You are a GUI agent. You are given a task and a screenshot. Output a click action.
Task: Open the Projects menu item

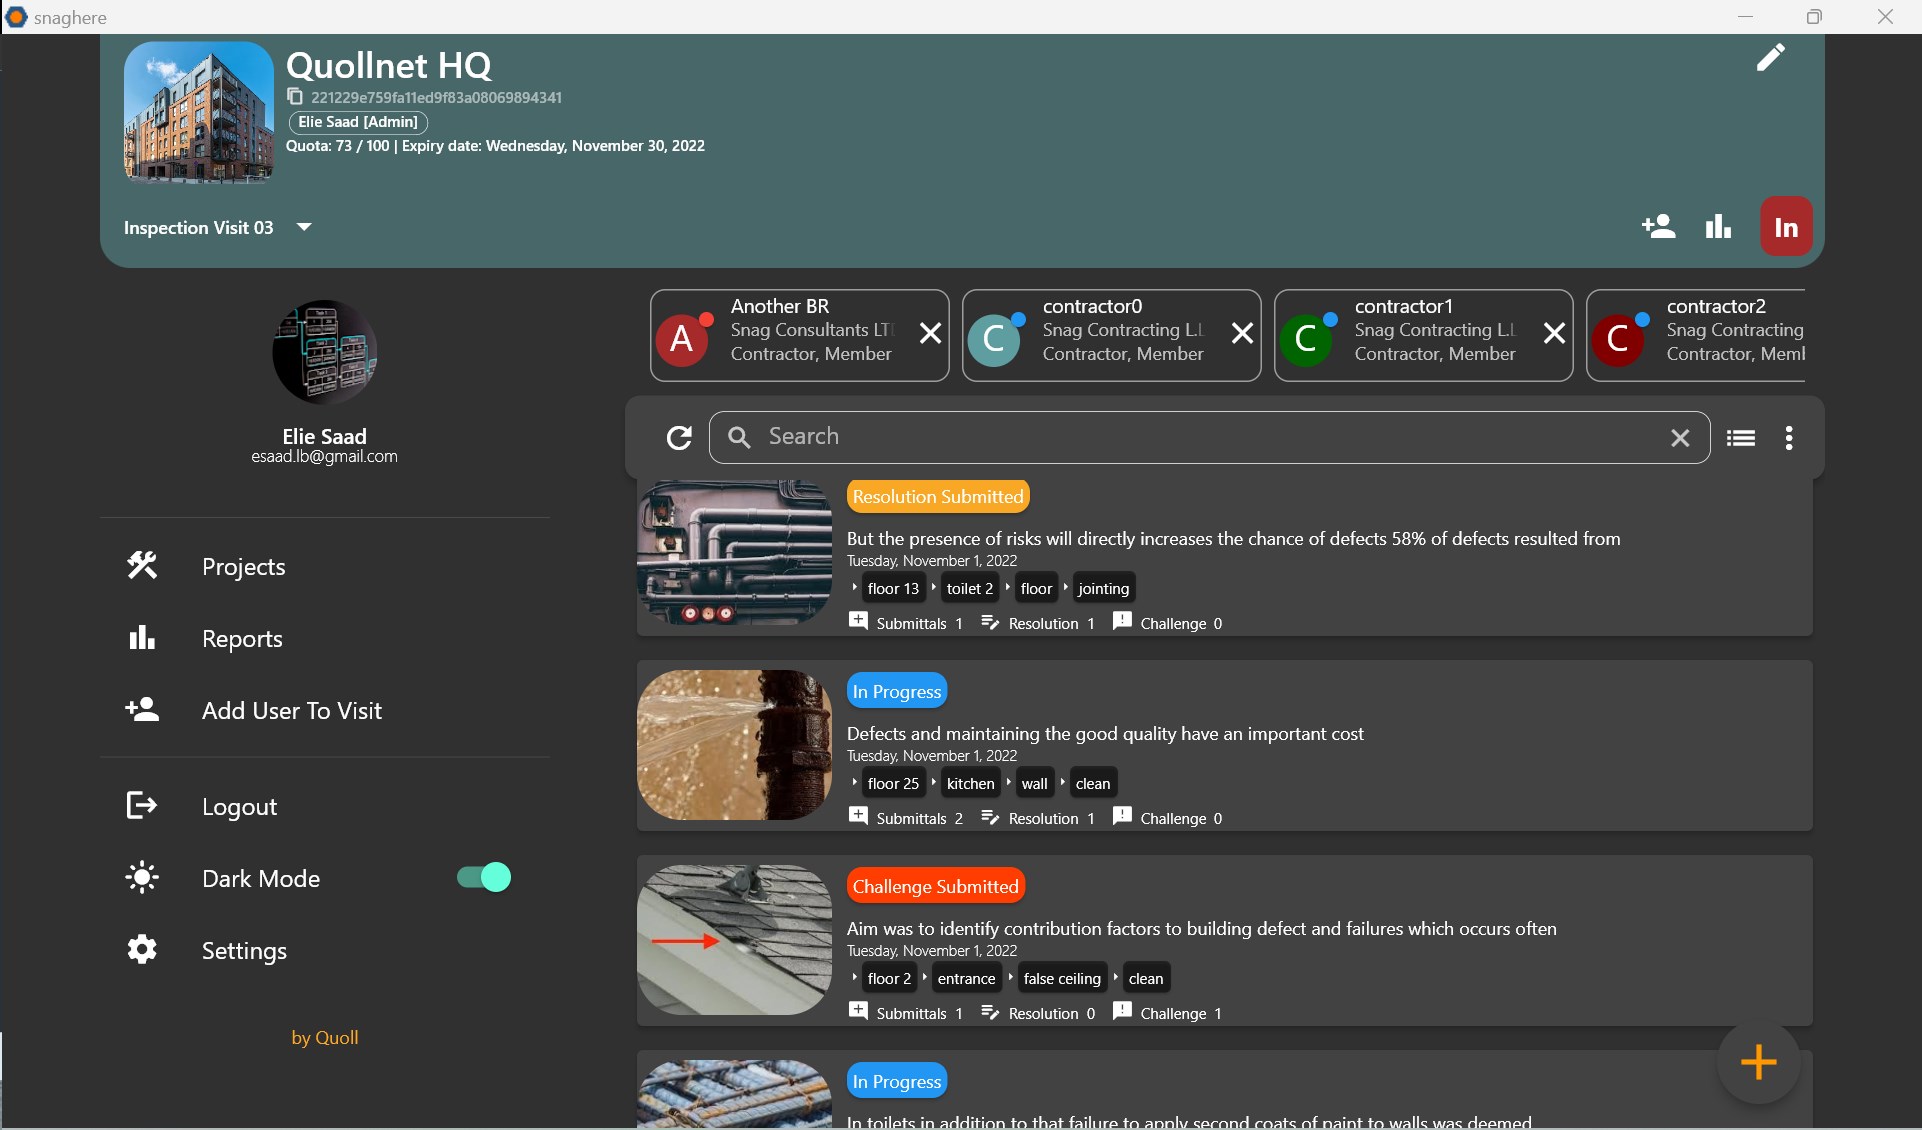243,567
